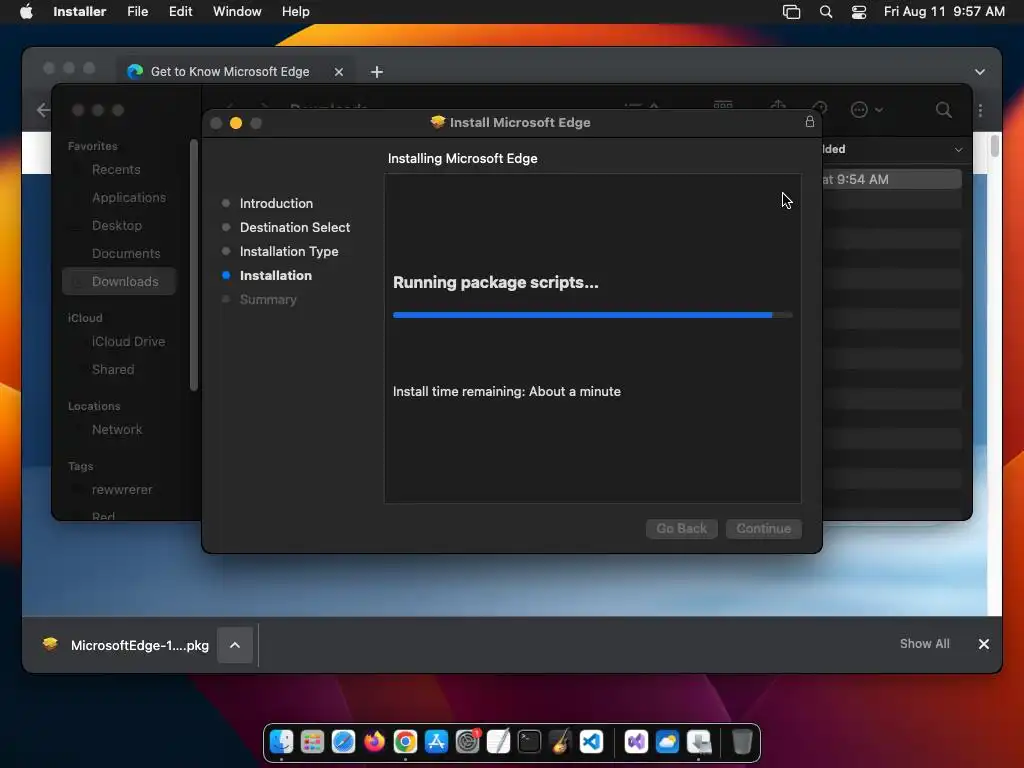Click the Edge page vertical scrollbar
Image resolution: width=1024 pixels, height=768 pixels.
[994, 146]
